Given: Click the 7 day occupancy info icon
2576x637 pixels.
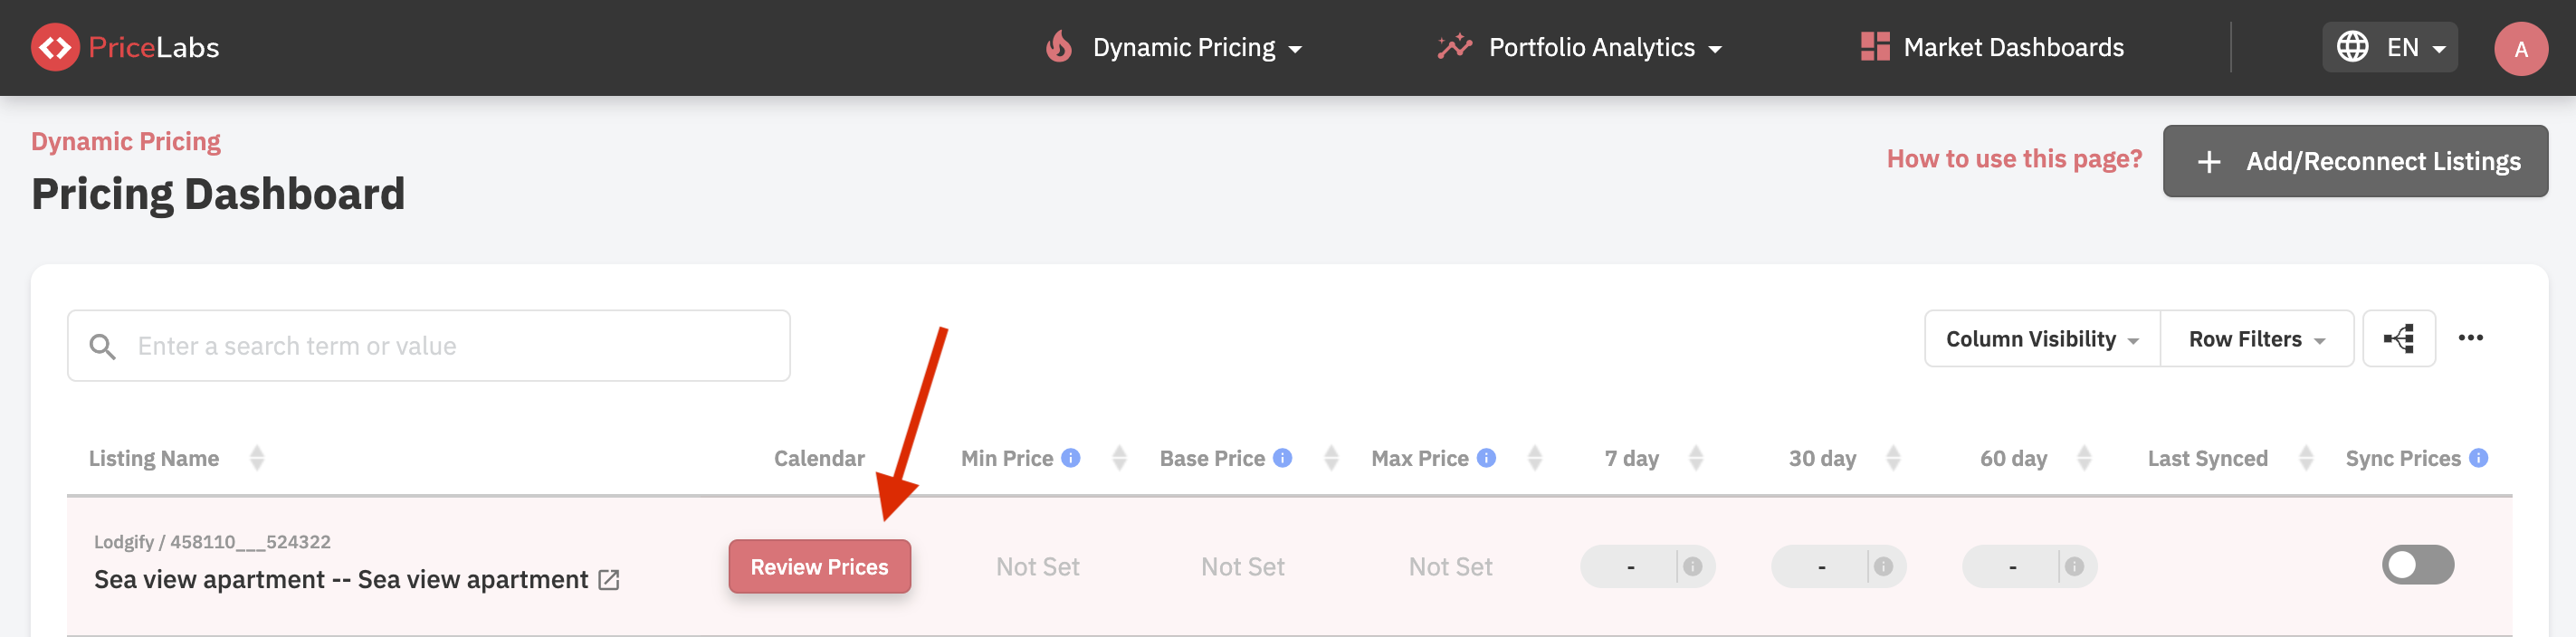Looking at the screenshot, I should [1692, 567].
